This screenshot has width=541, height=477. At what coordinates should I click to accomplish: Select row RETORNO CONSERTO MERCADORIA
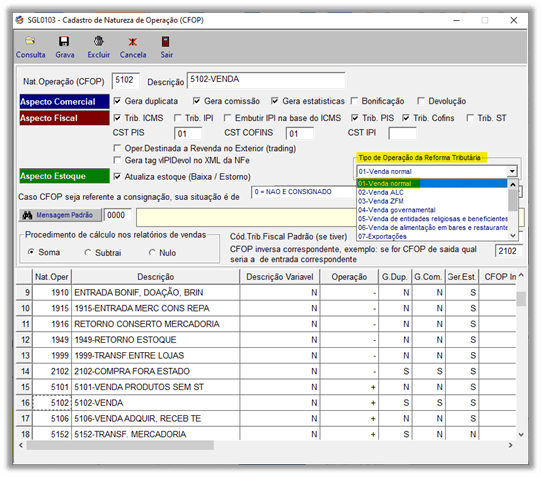[x=266, y=324]
